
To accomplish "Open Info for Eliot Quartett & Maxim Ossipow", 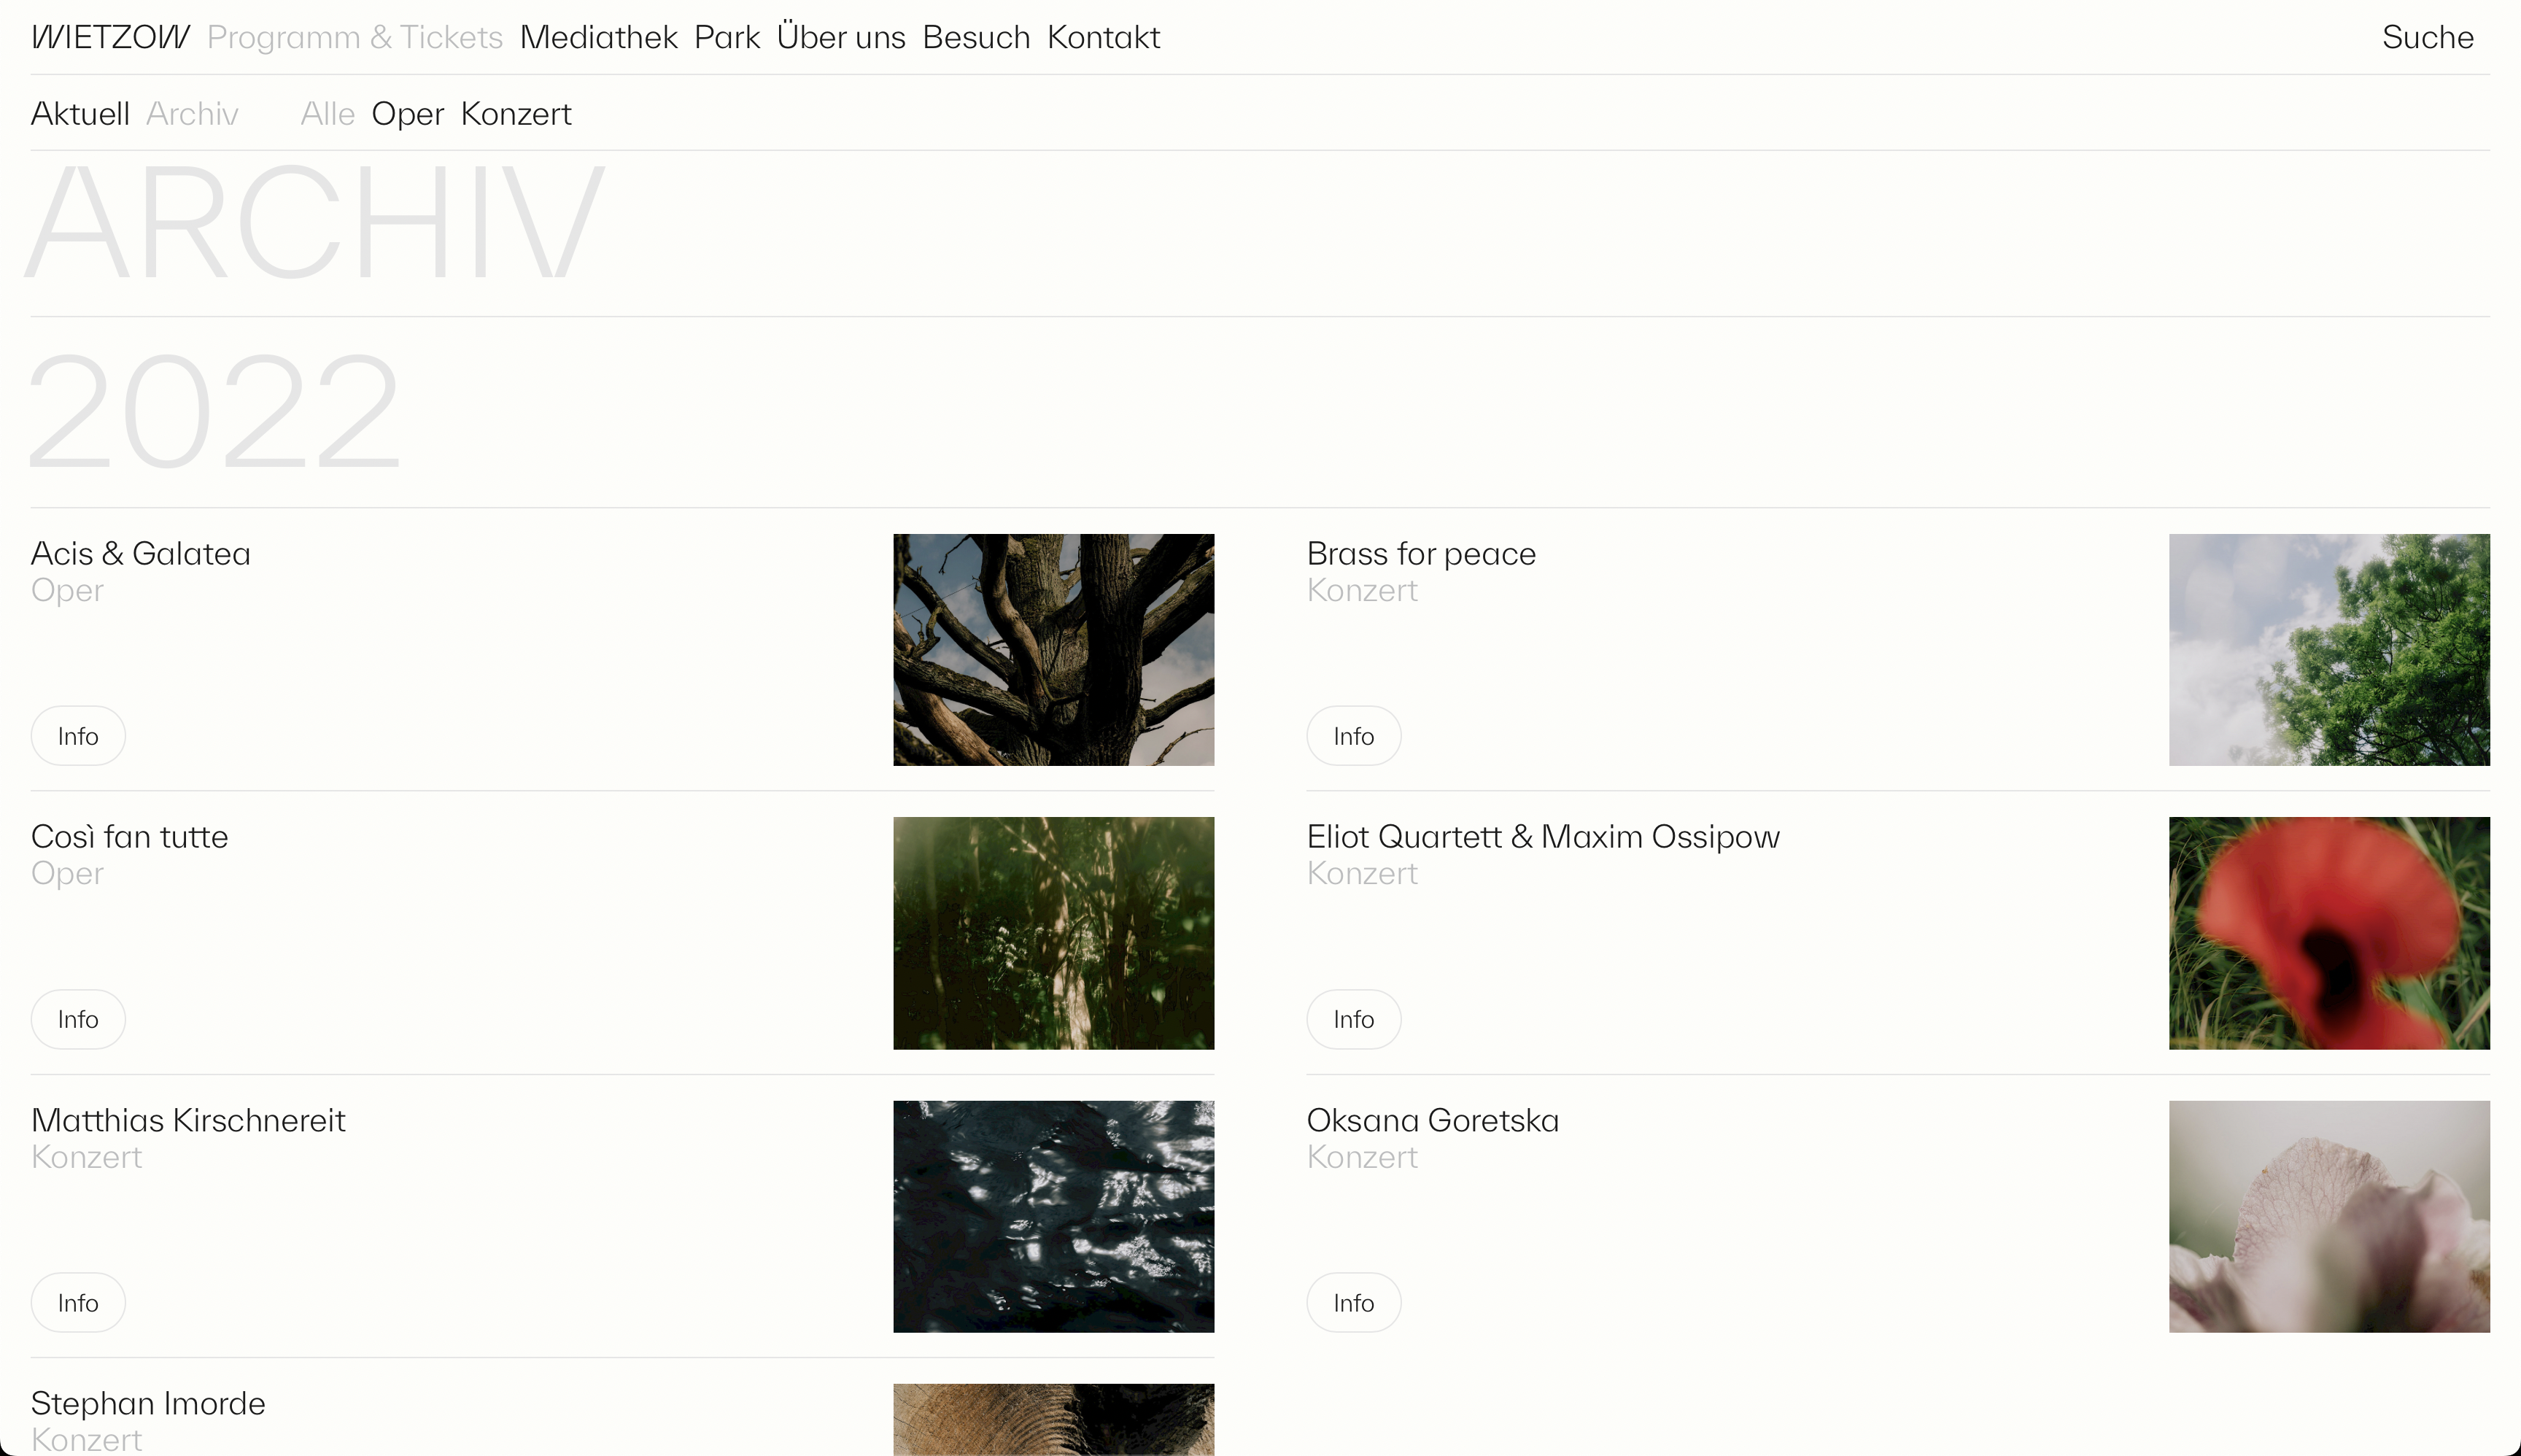I will (x=1353, y=1019).
